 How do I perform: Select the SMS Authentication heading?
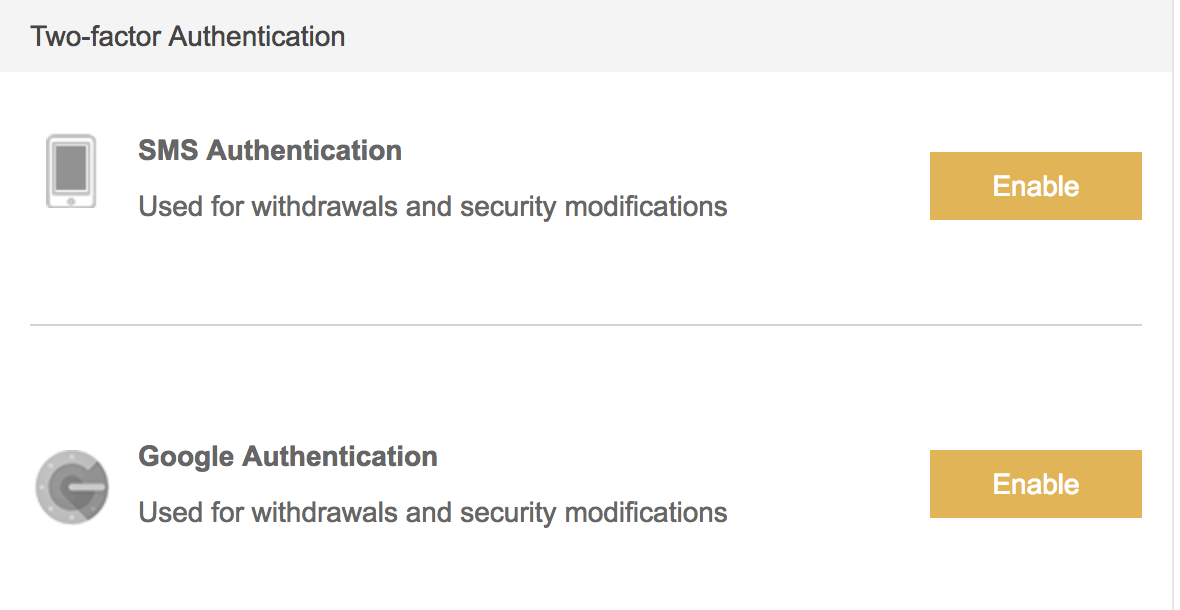270,150
